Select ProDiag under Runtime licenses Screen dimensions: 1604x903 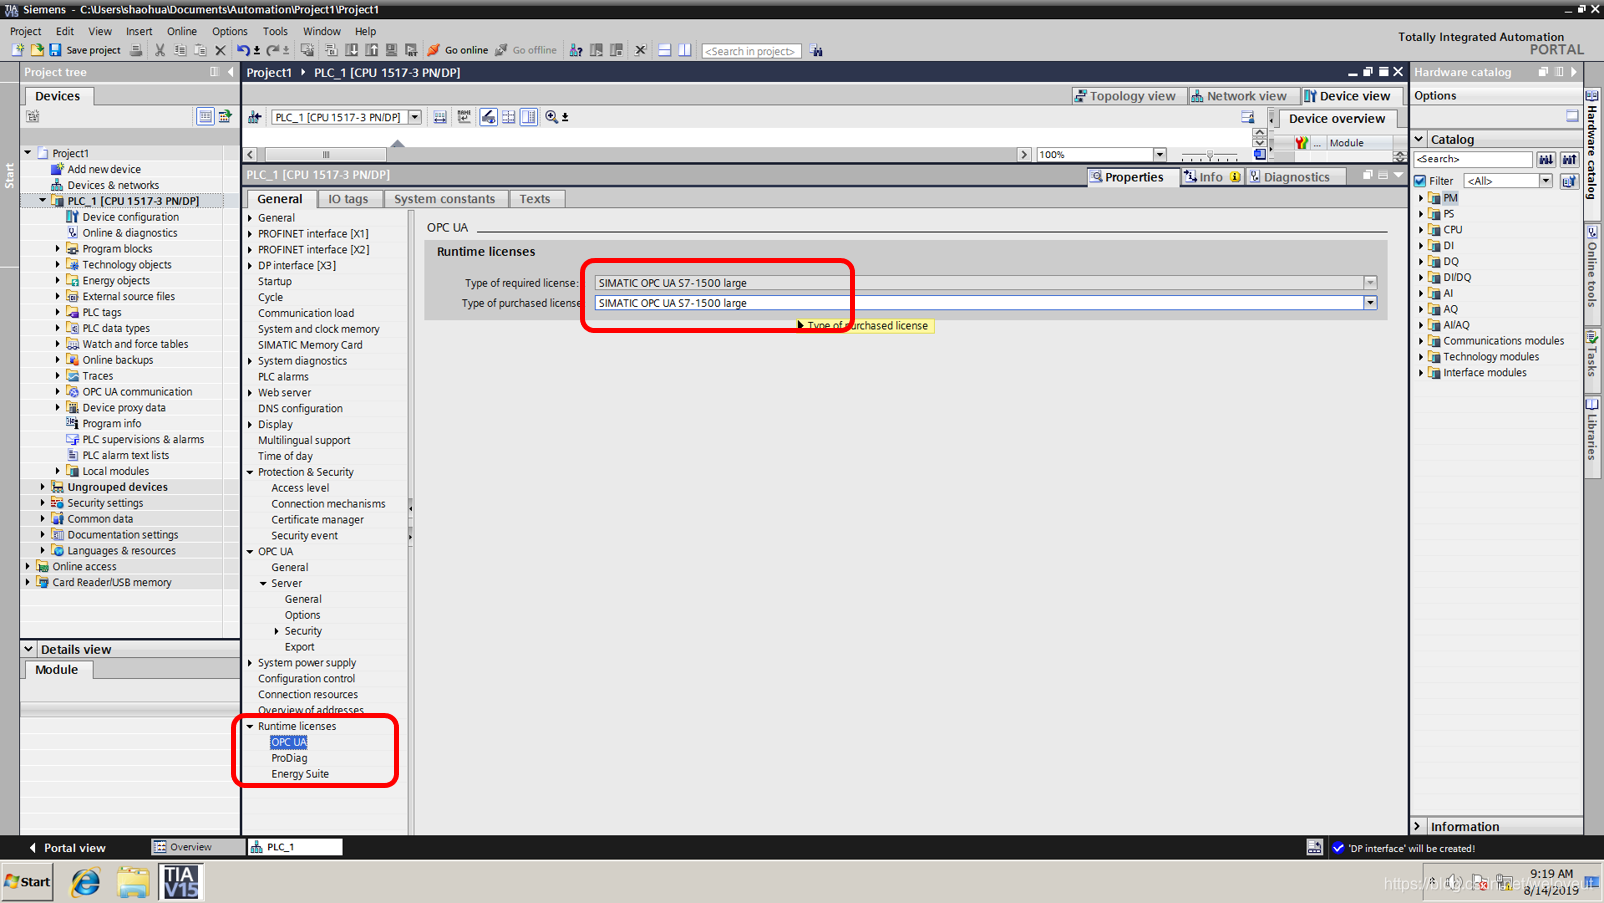point(289,758)
